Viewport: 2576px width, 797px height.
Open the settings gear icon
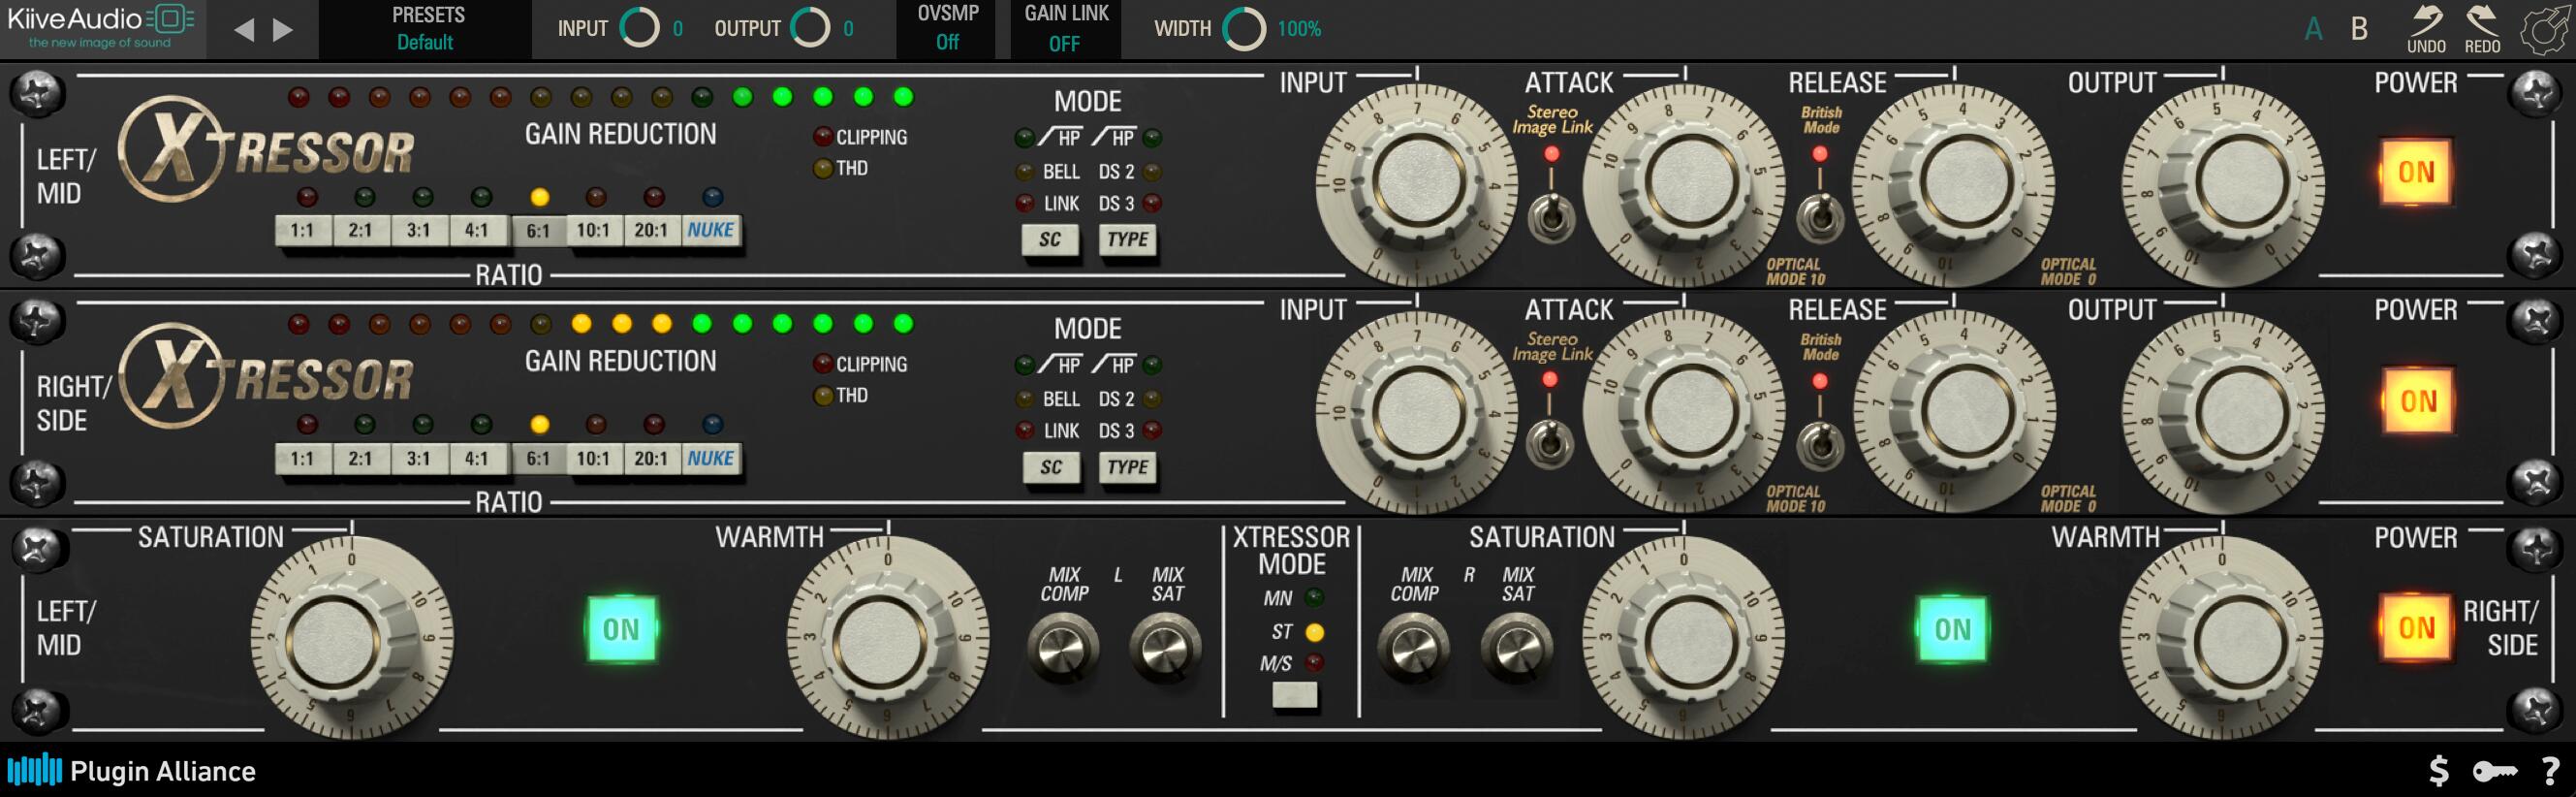(x=2544, y=30)
